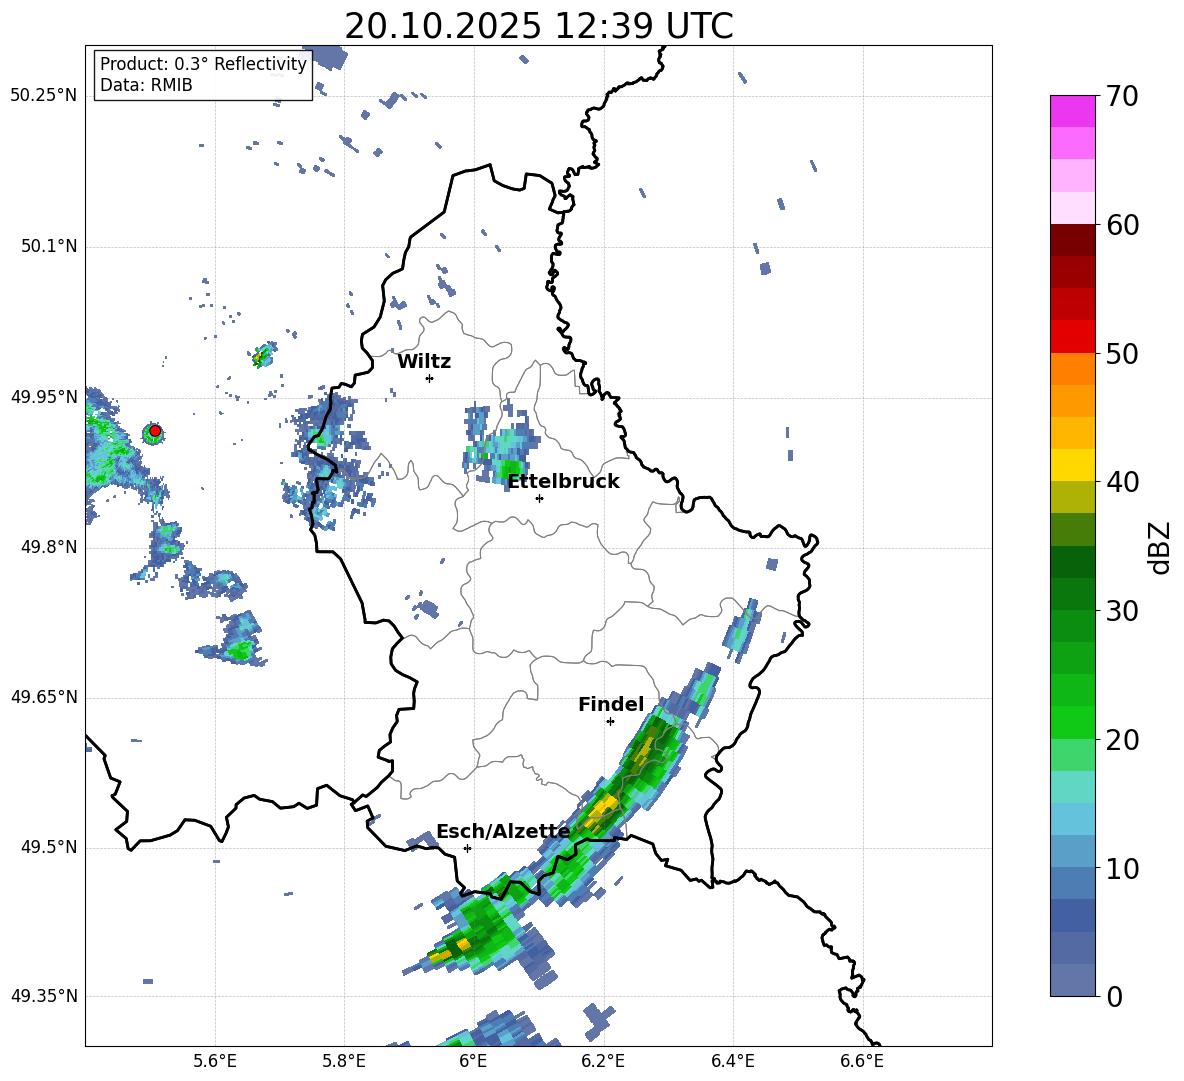The height and width of the screenshot is (1081, 1184).
Task: Click the 6°E longitude label
Action: [473, 1061]
